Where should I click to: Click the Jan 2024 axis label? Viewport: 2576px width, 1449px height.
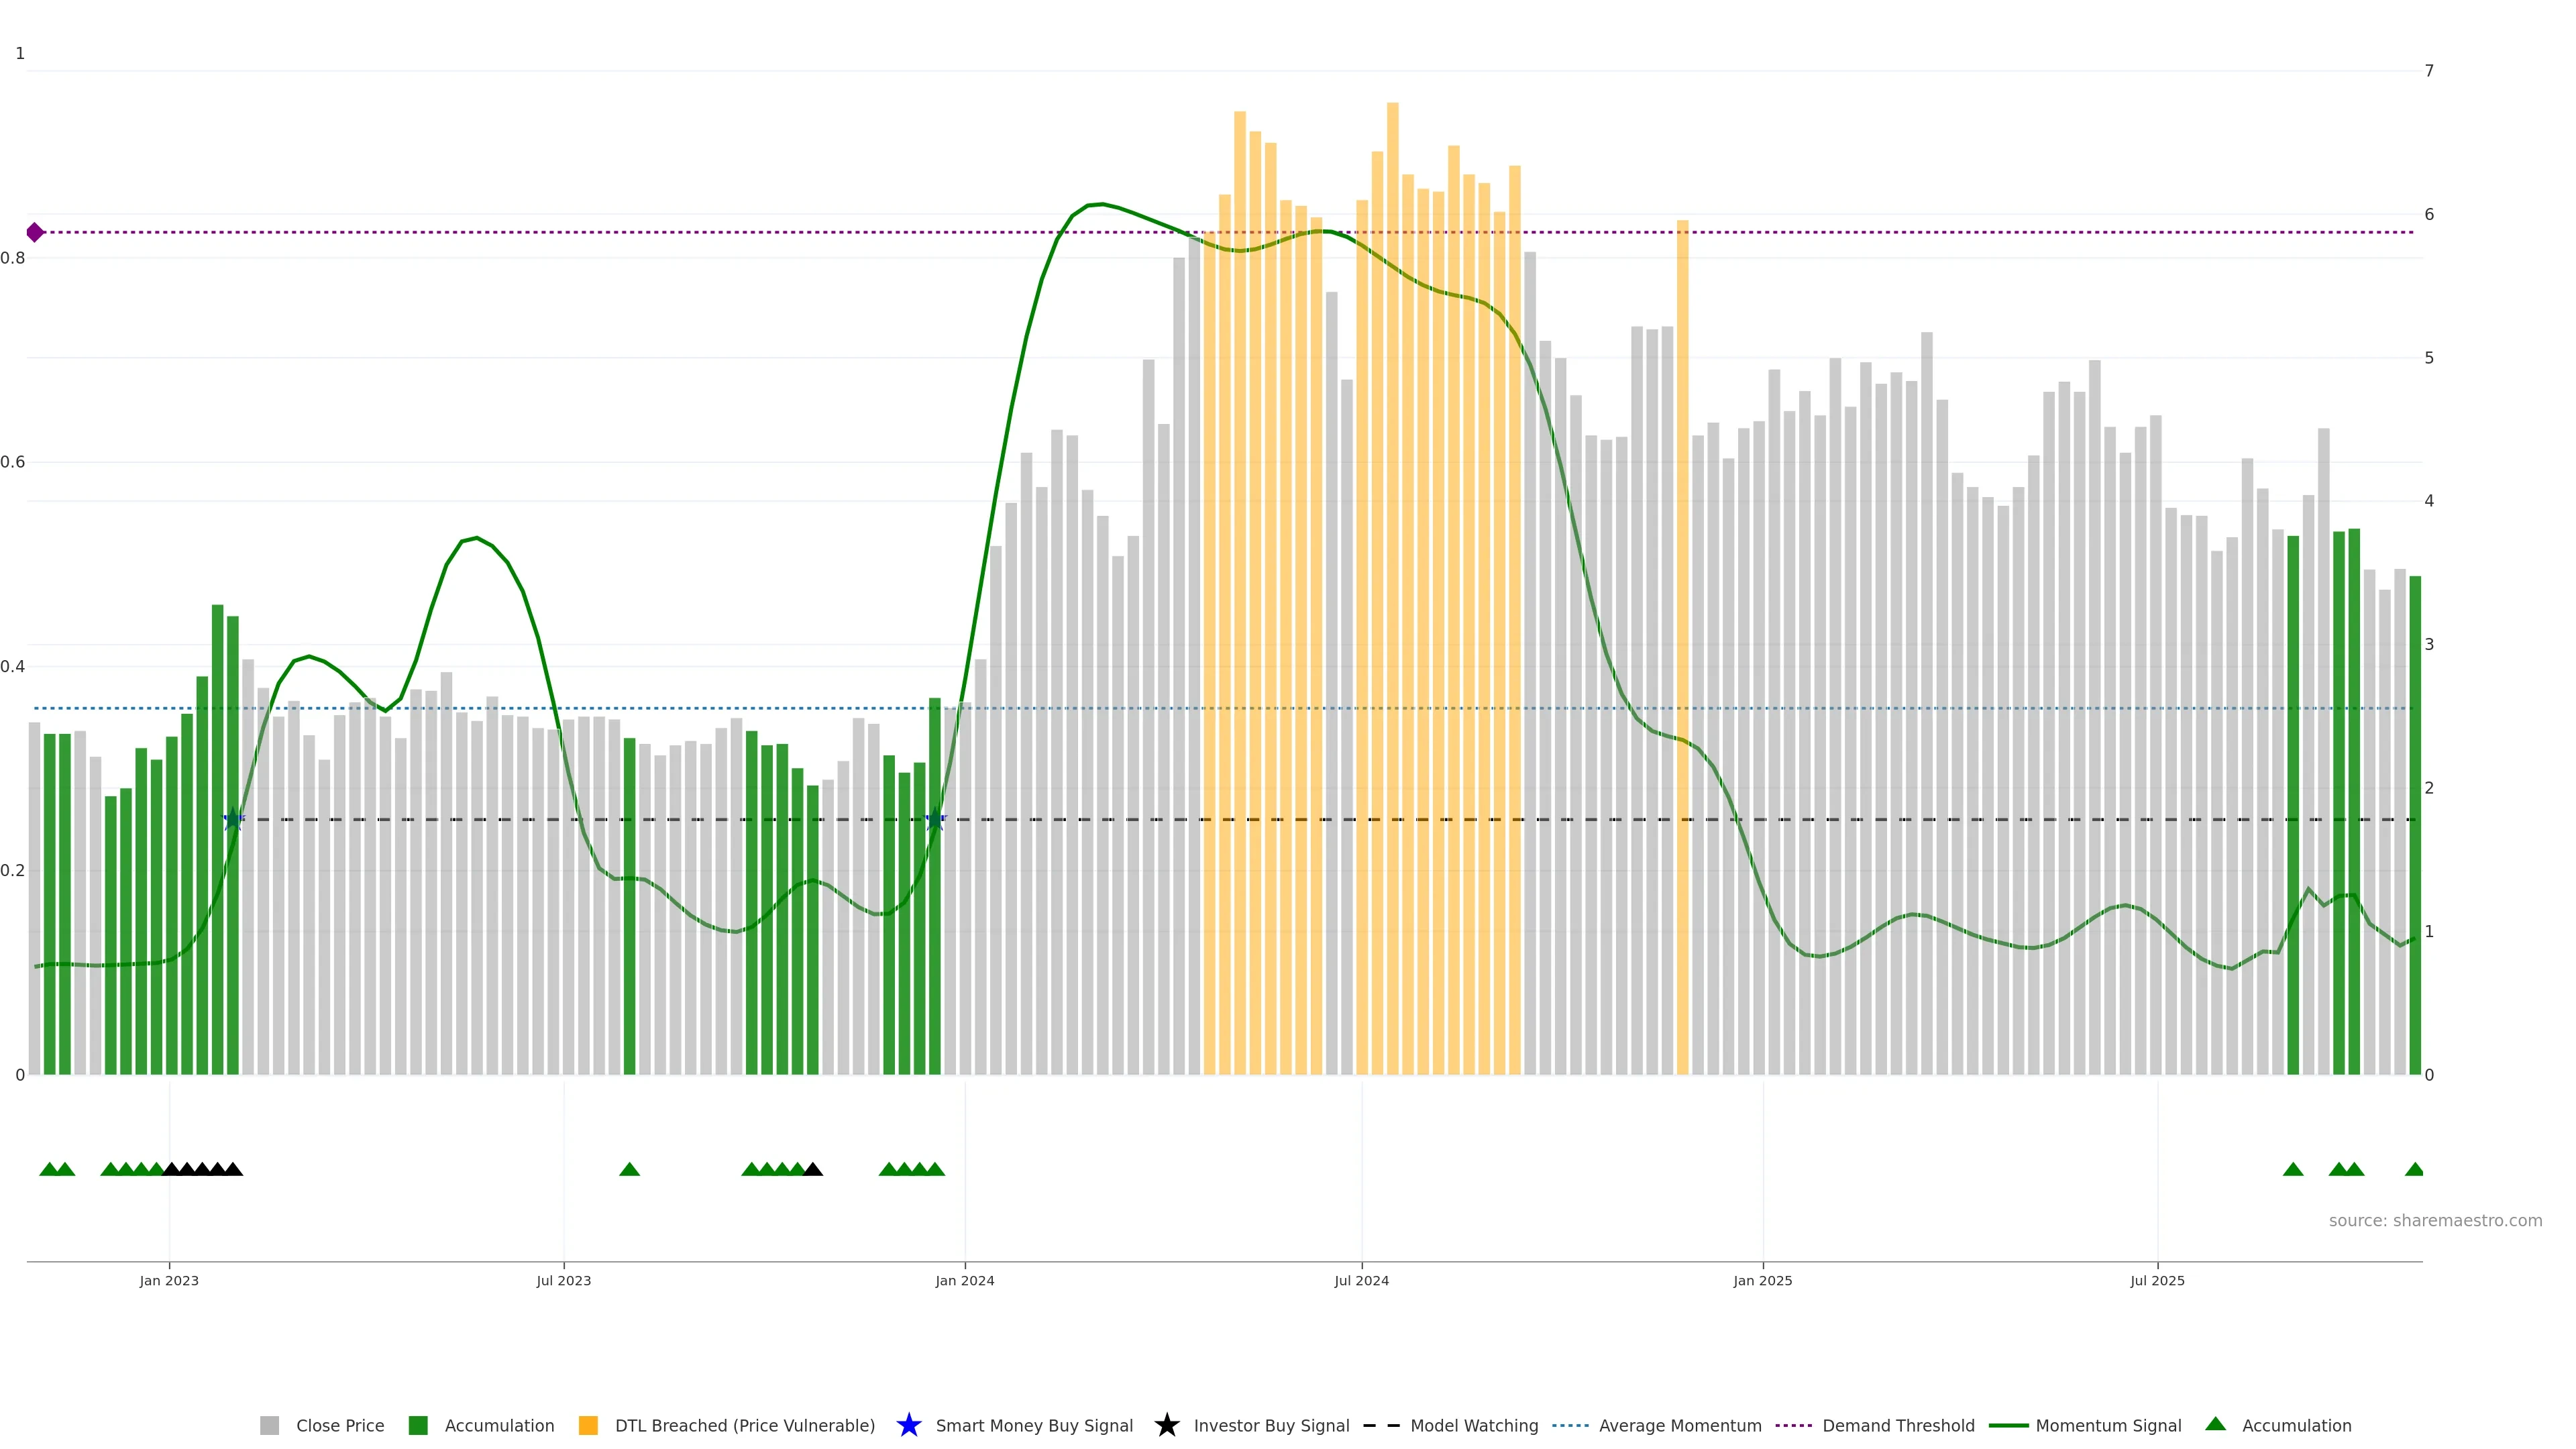[x=964, y=1280]
